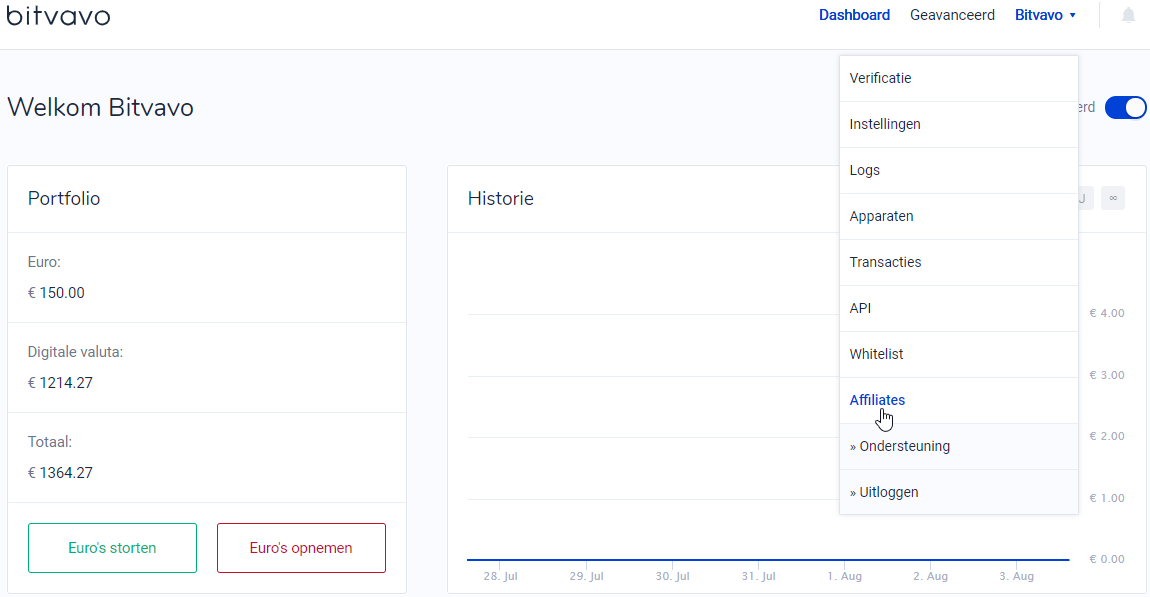Viewport: 1150px width, 597px height.
Task: Open Verificatie from the account menu
Action: pos(959,78)
